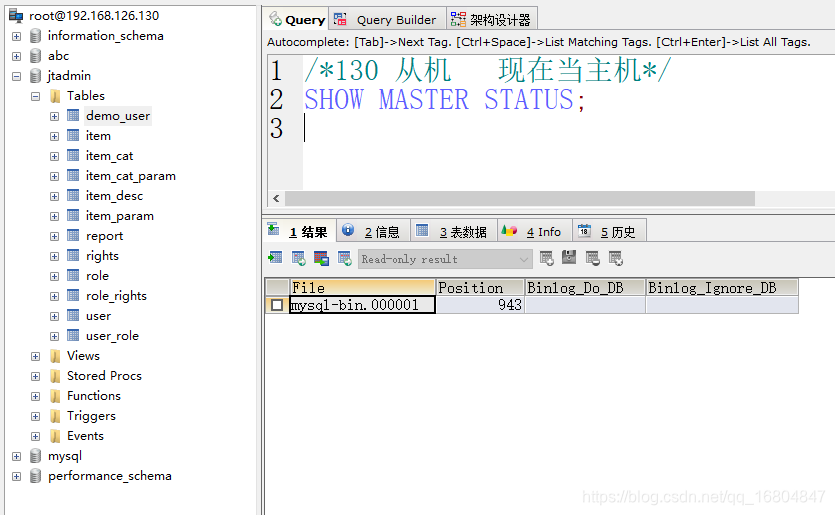Click the user_role table icon
Image resolution: width=835 pixels, height=515 pixels.
[73, 336]
